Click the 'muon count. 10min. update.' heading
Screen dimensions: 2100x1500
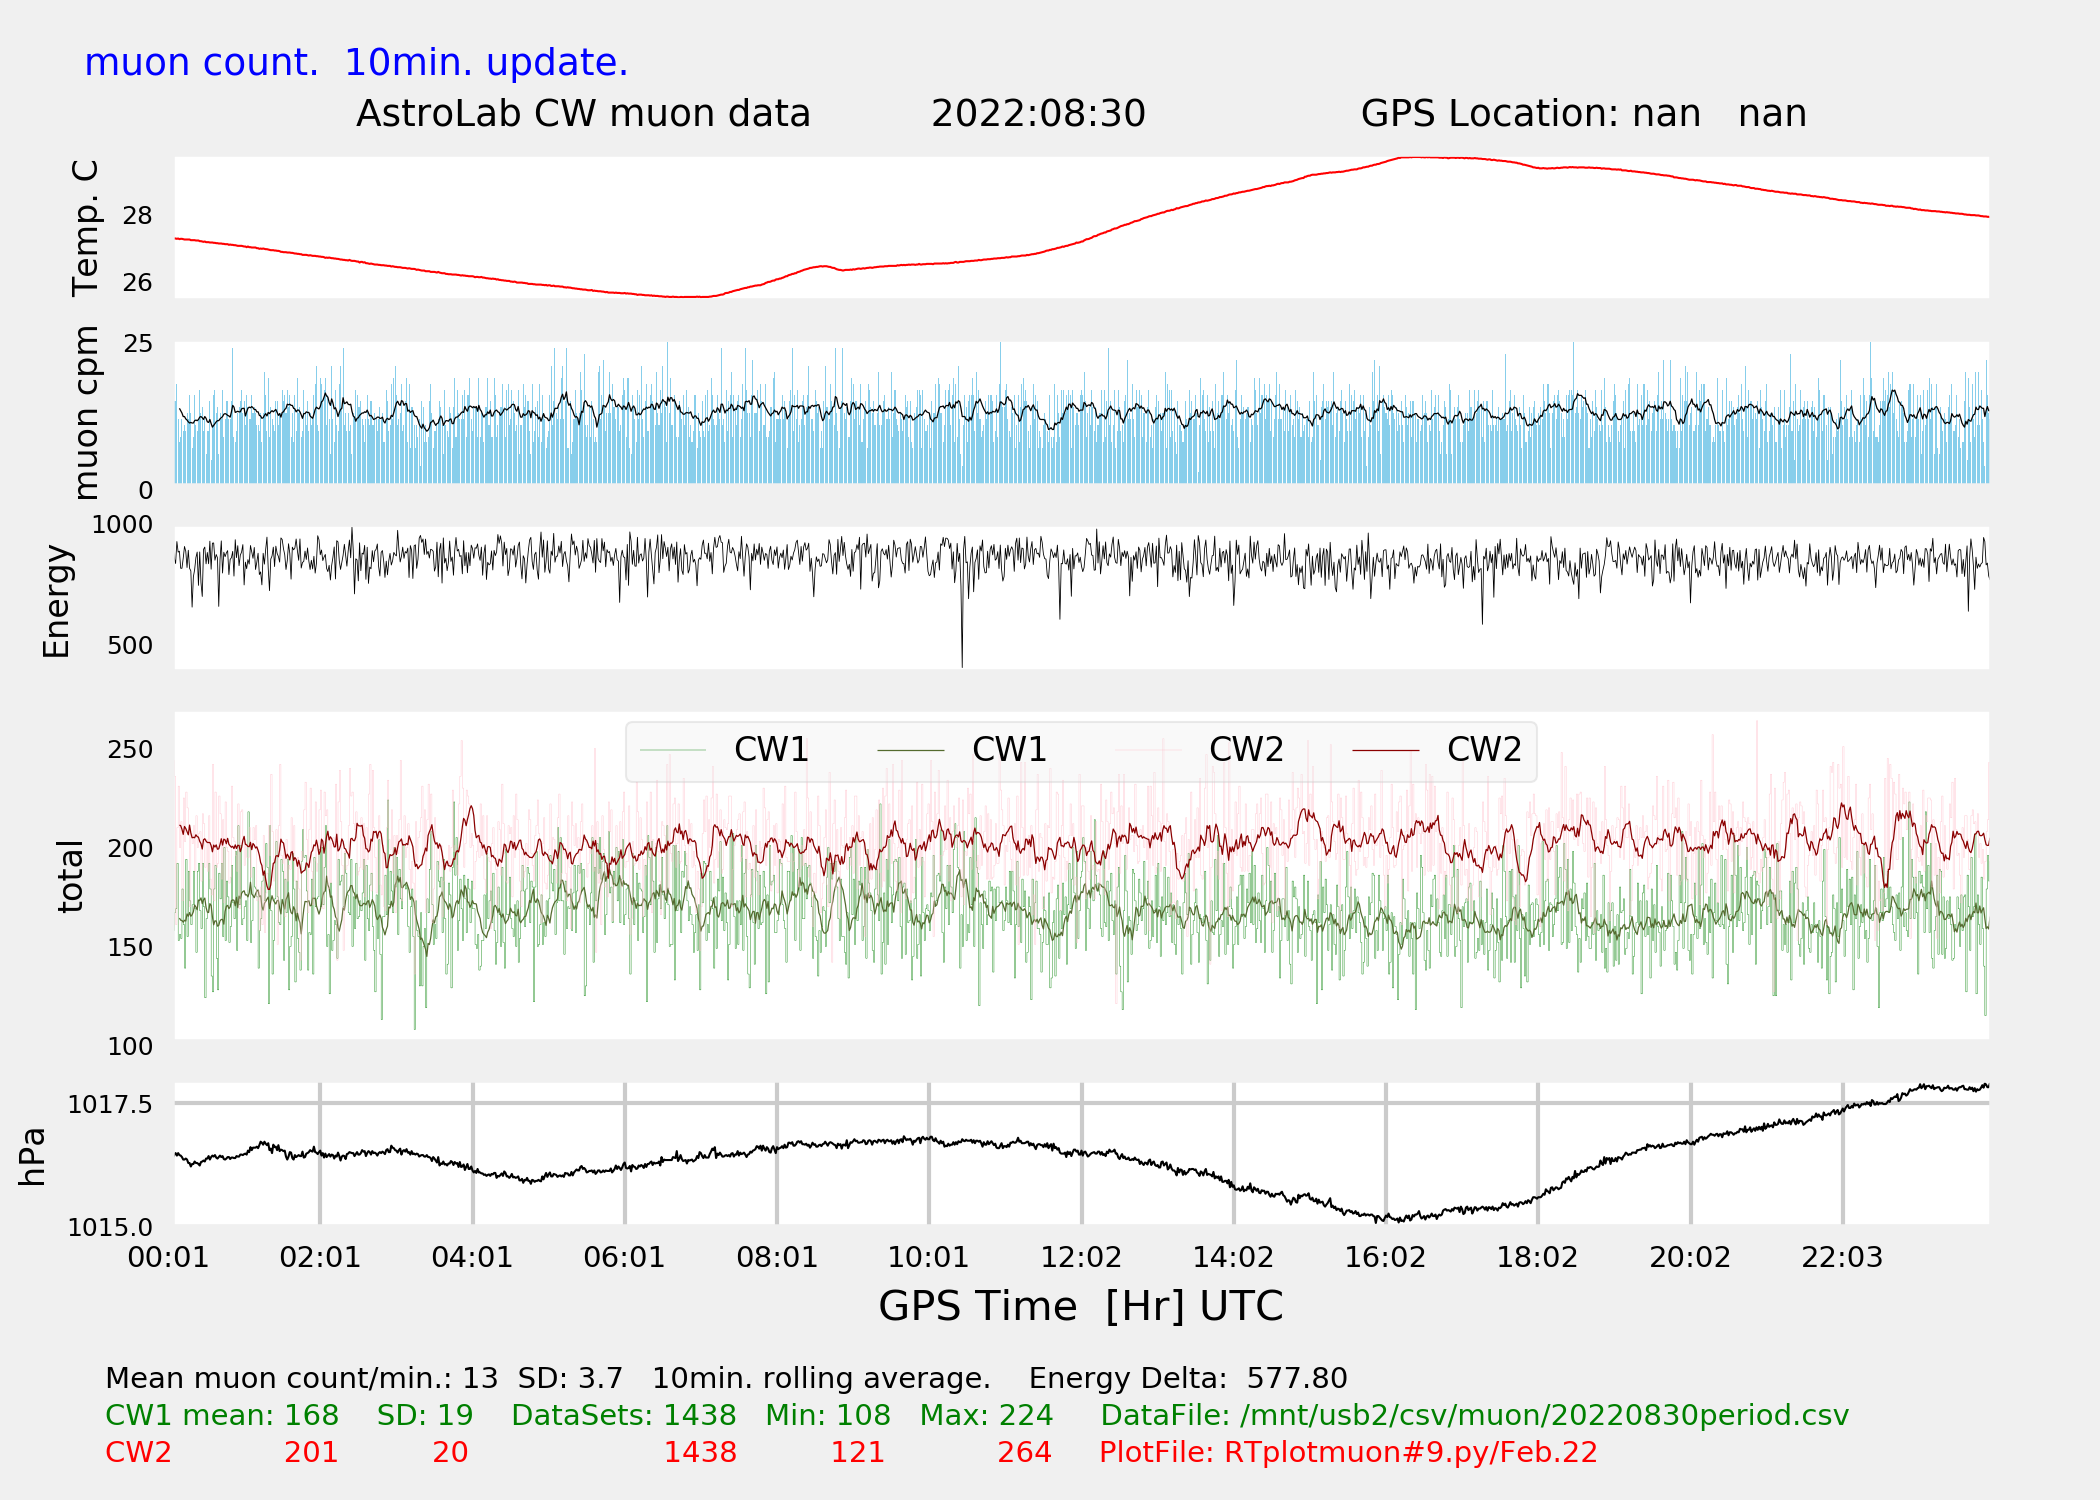(356, 63)
